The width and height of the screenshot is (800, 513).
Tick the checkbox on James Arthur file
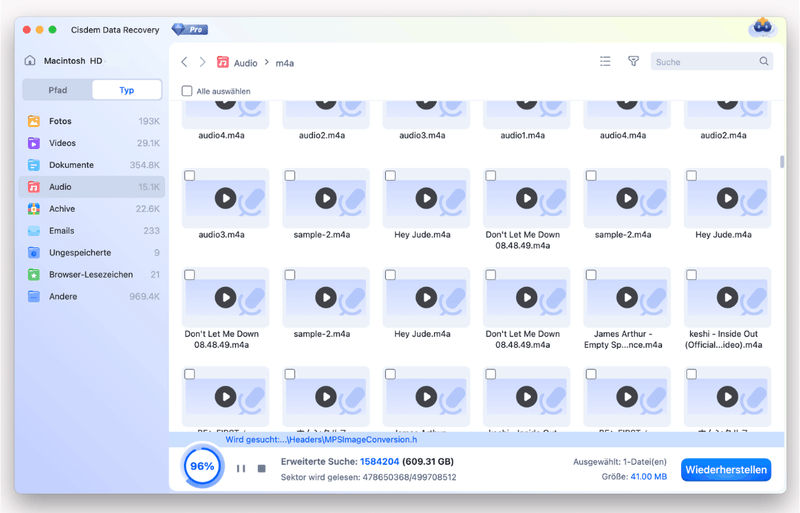point(591,275)
